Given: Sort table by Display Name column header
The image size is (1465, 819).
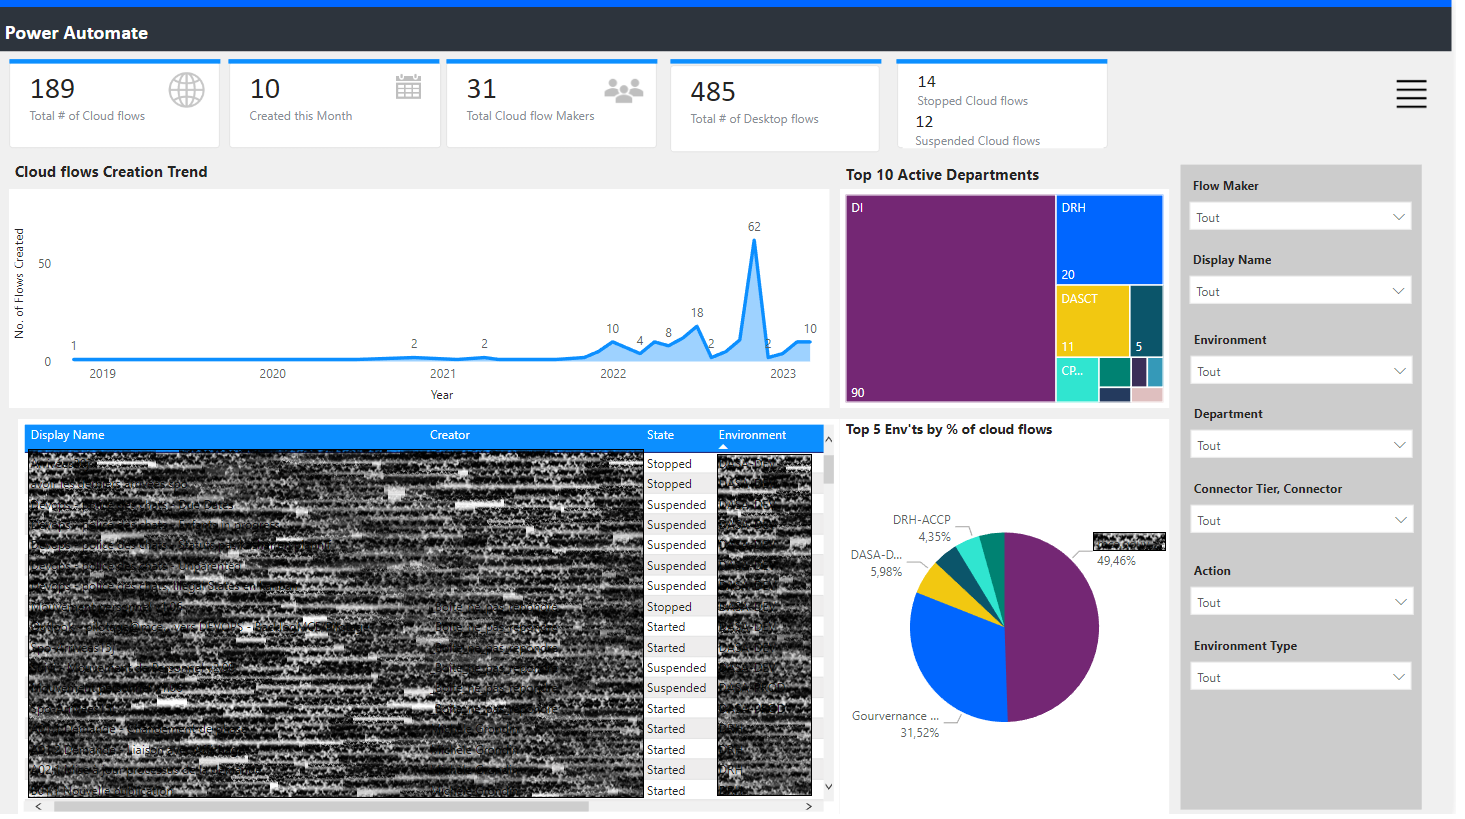Looking at the screenshot, I should [x=67, y=435].
